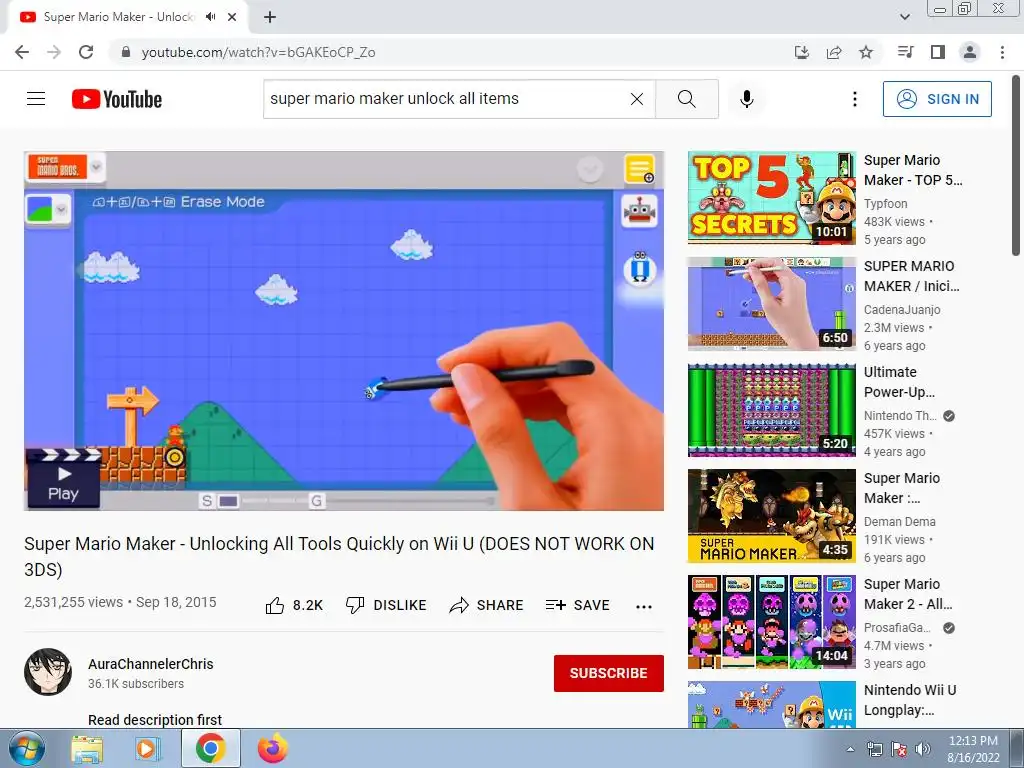Open the system volume icon
This screenshot has width=1024, height=768.
click(x=923, y=749)
